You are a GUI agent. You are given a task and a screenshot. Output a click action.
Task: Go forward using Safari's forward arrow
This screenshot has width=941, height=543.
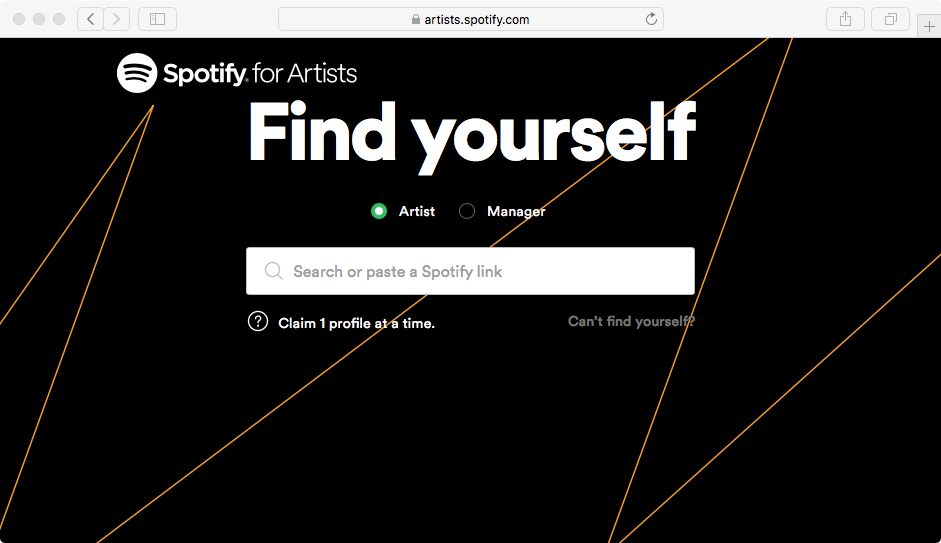[x=117, y=19]
